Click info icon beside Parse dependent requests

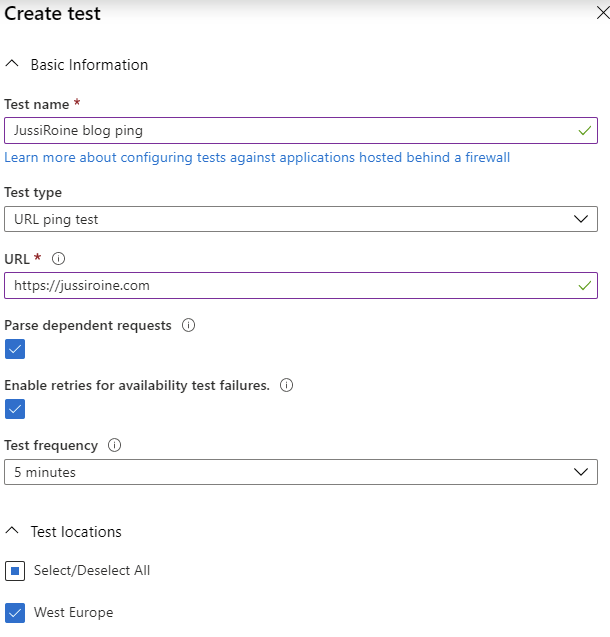tap(188, 325)
